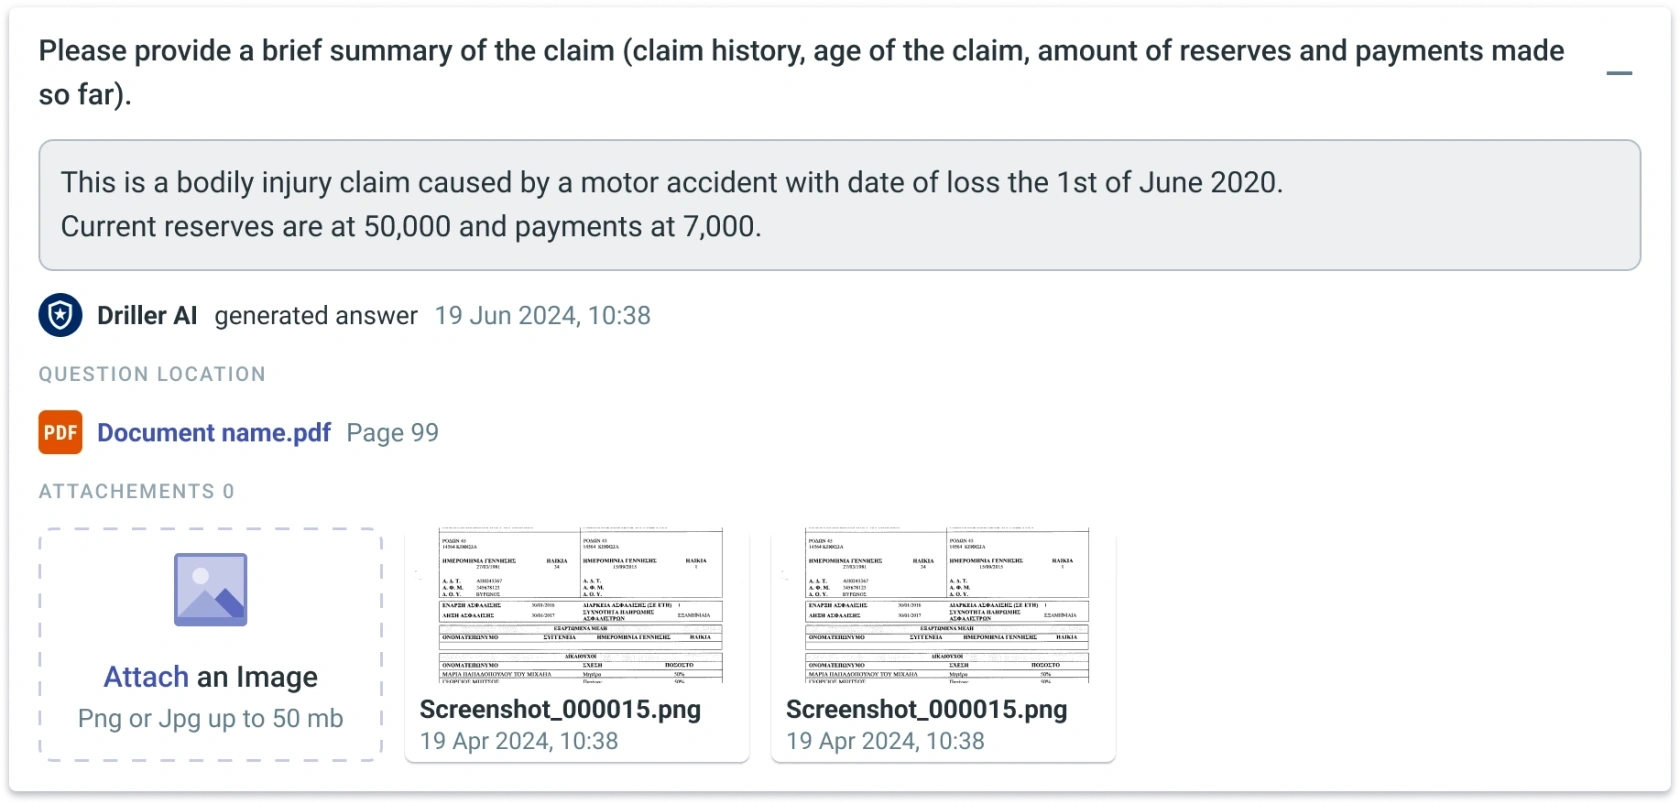Click the Attach link text
The image size is (1680, 804).
click(146, 677)
